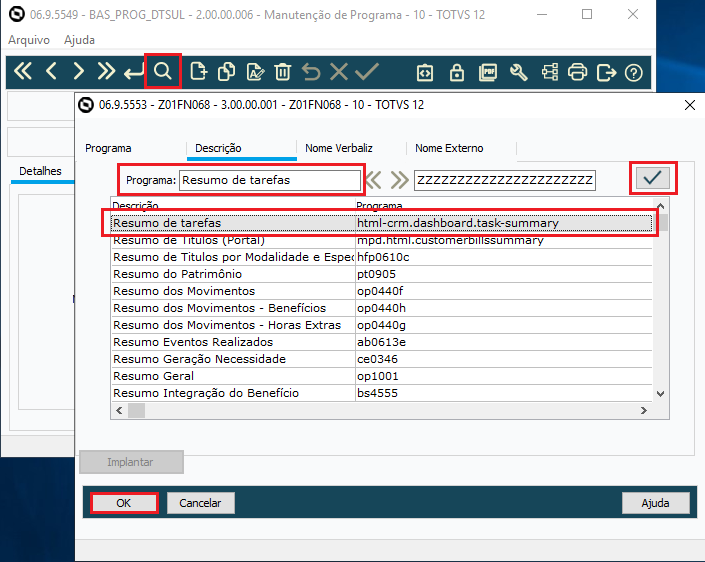Apply filter with the checkmark button
Viewport: 705px width, 562px height.
(x=653, y=178)
